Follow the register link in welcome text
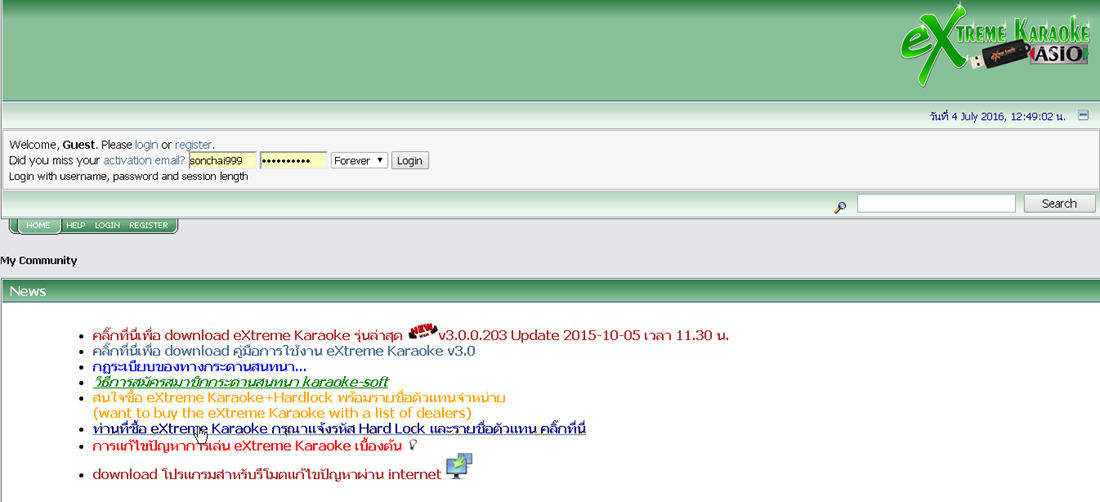Image resolution: width=1100 pixels, height=502 pixels. click(x=193, y=145)
